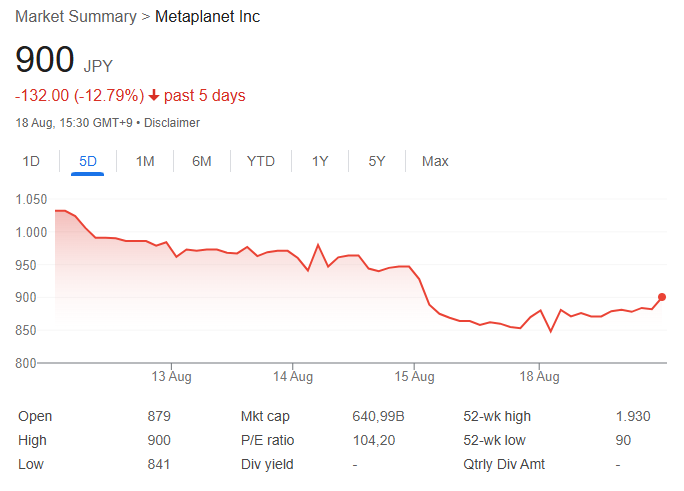Click the P/E ratio label
684x491 pixels.
click(x=268, y=440)
